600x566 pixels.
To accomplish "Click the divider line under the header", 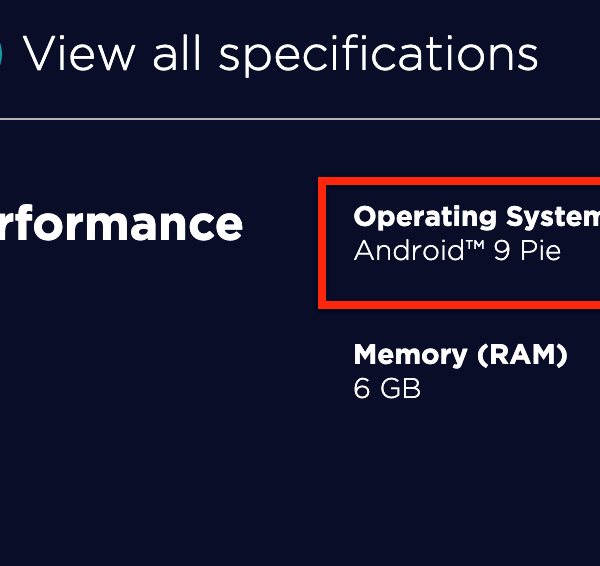I will (300, 119).
